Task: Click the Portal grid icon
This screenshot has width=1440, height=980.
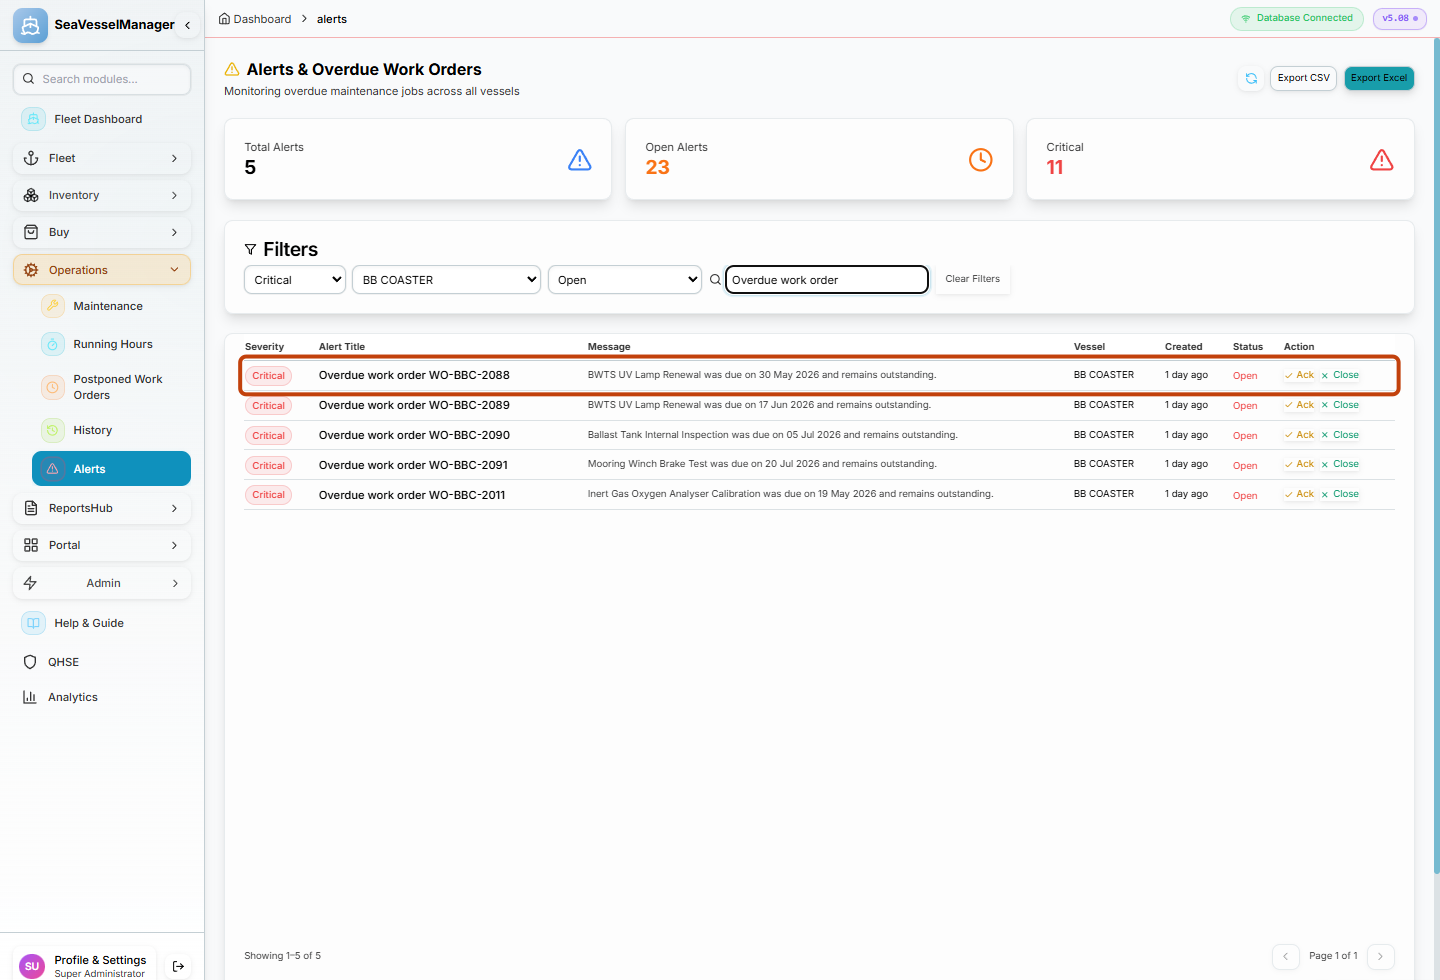Action: pyautogui.click(x=31, y=545)
